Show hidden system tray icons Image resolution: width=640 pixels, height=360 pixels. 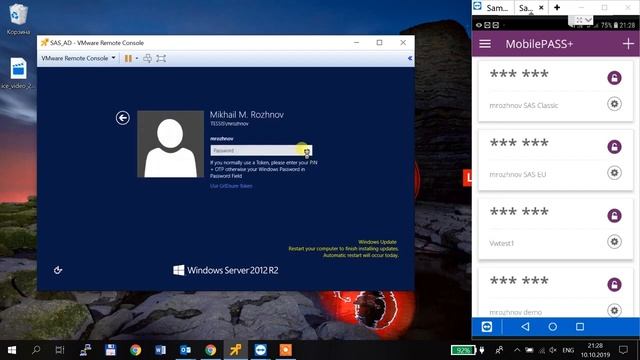(x=517, y=350)
